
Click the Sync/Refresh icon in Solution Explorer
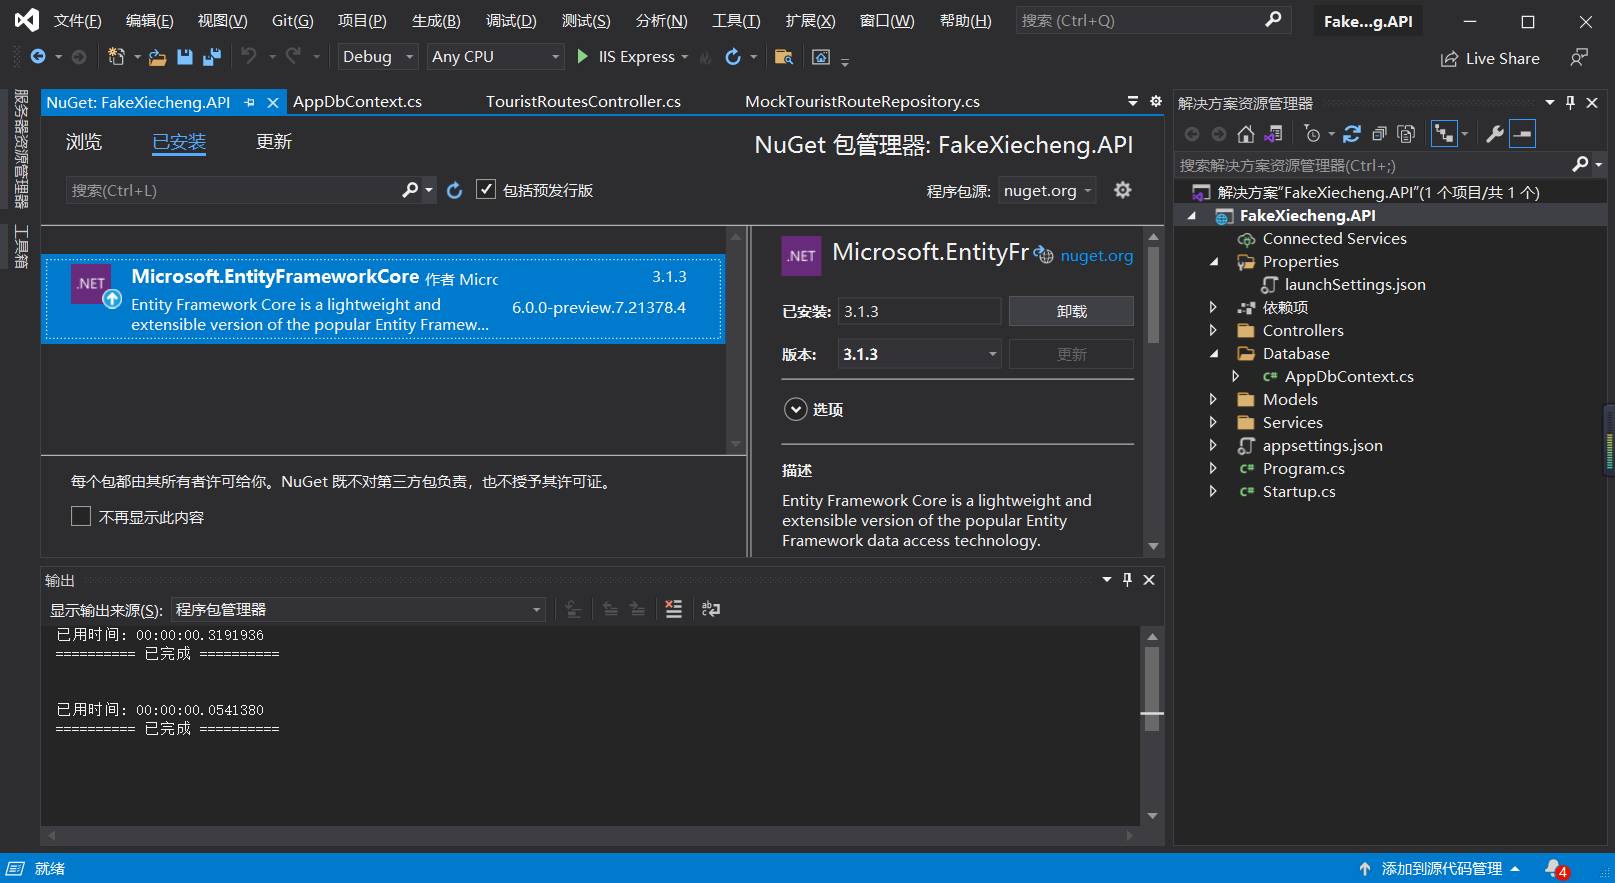click(1352, 134)
